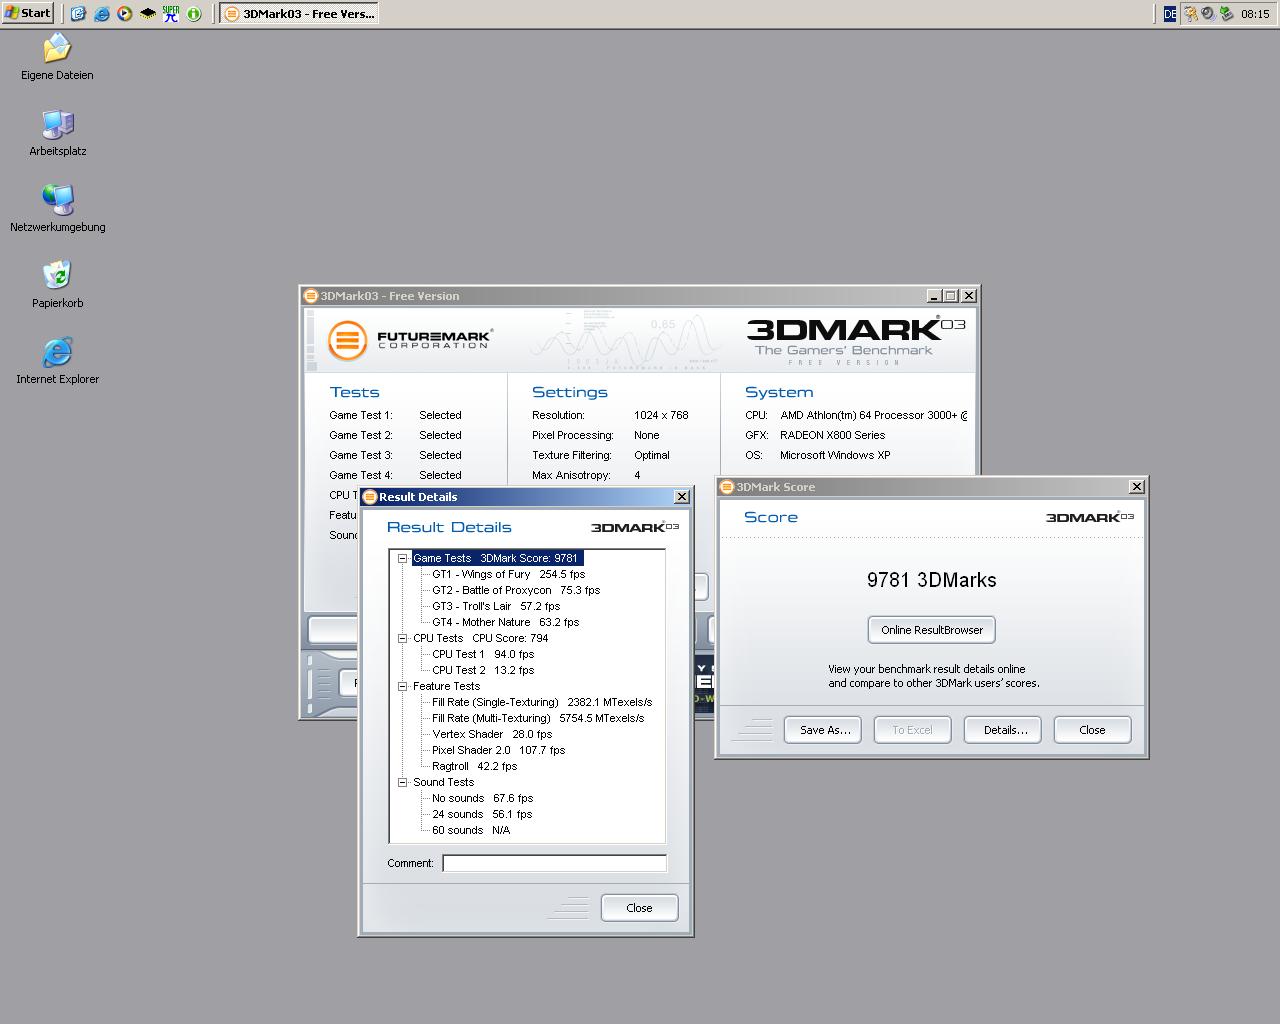Click the GFX value RADEON X800 Series
1280x1024 pixels.
tap(832, 435)
